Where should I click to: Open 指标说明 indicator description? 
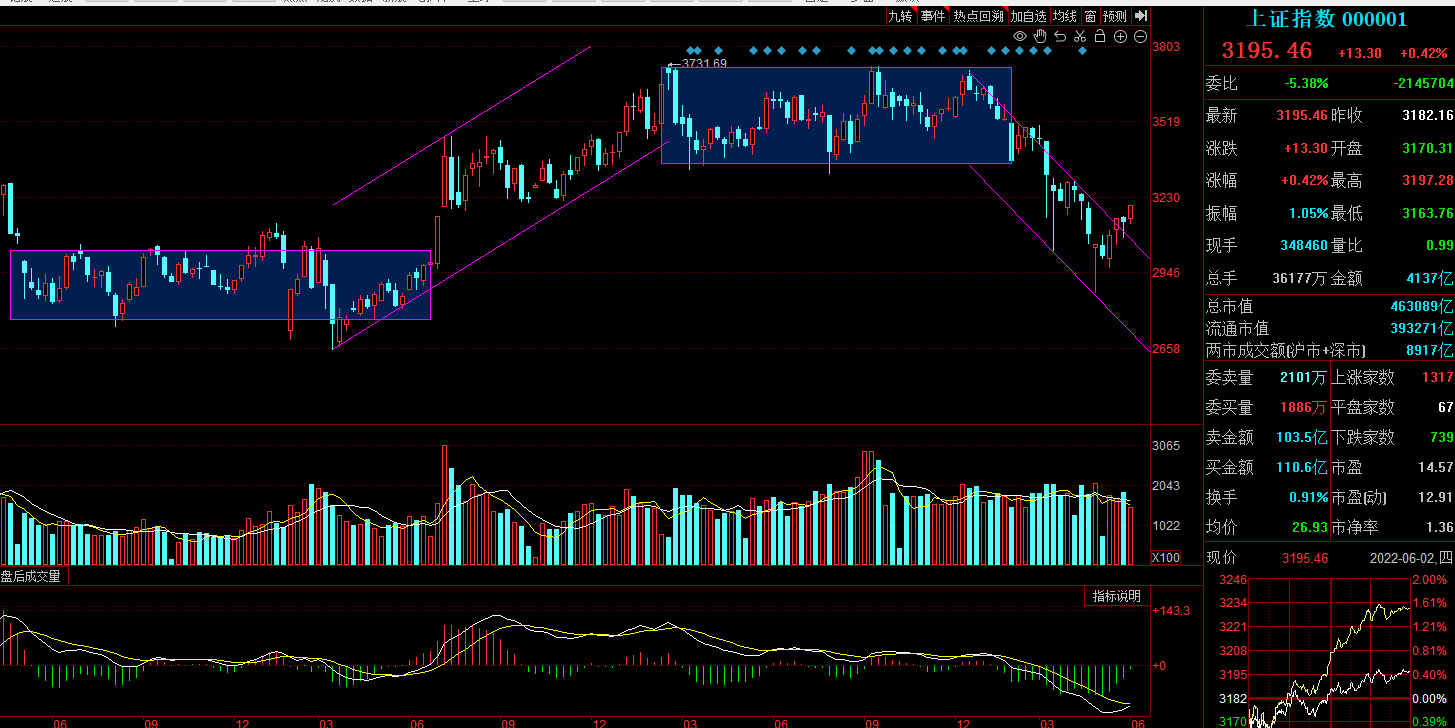1116,596
